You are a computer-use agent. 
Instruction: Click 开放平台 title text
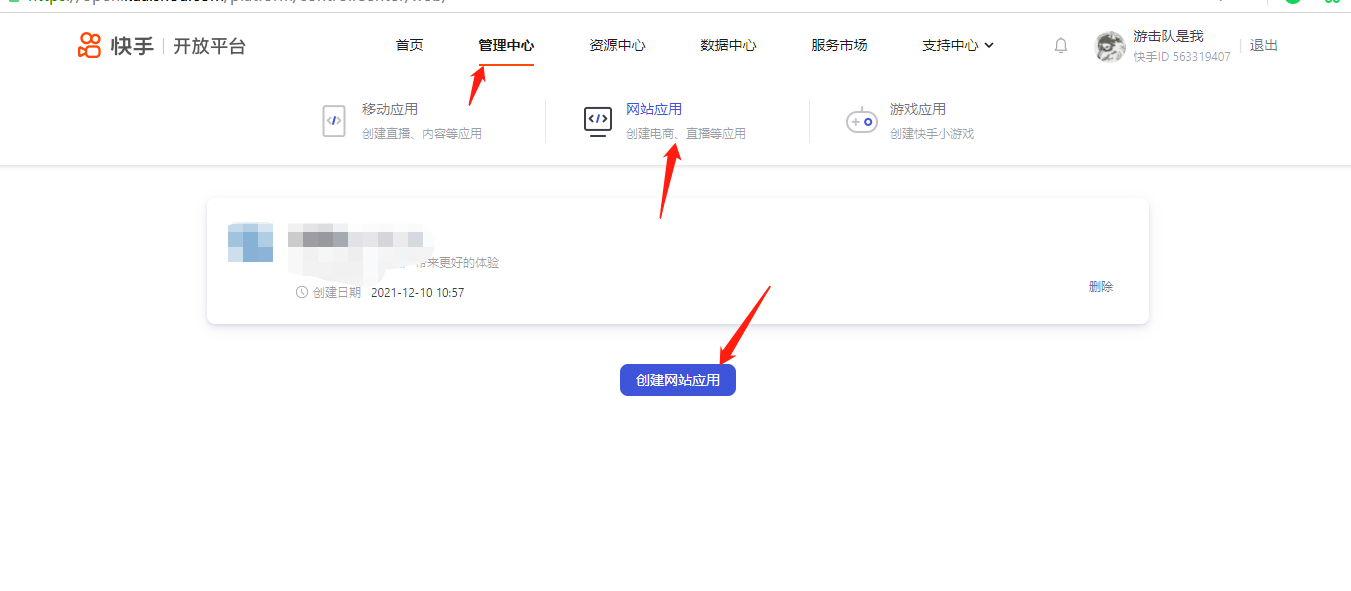pos(209,46)
